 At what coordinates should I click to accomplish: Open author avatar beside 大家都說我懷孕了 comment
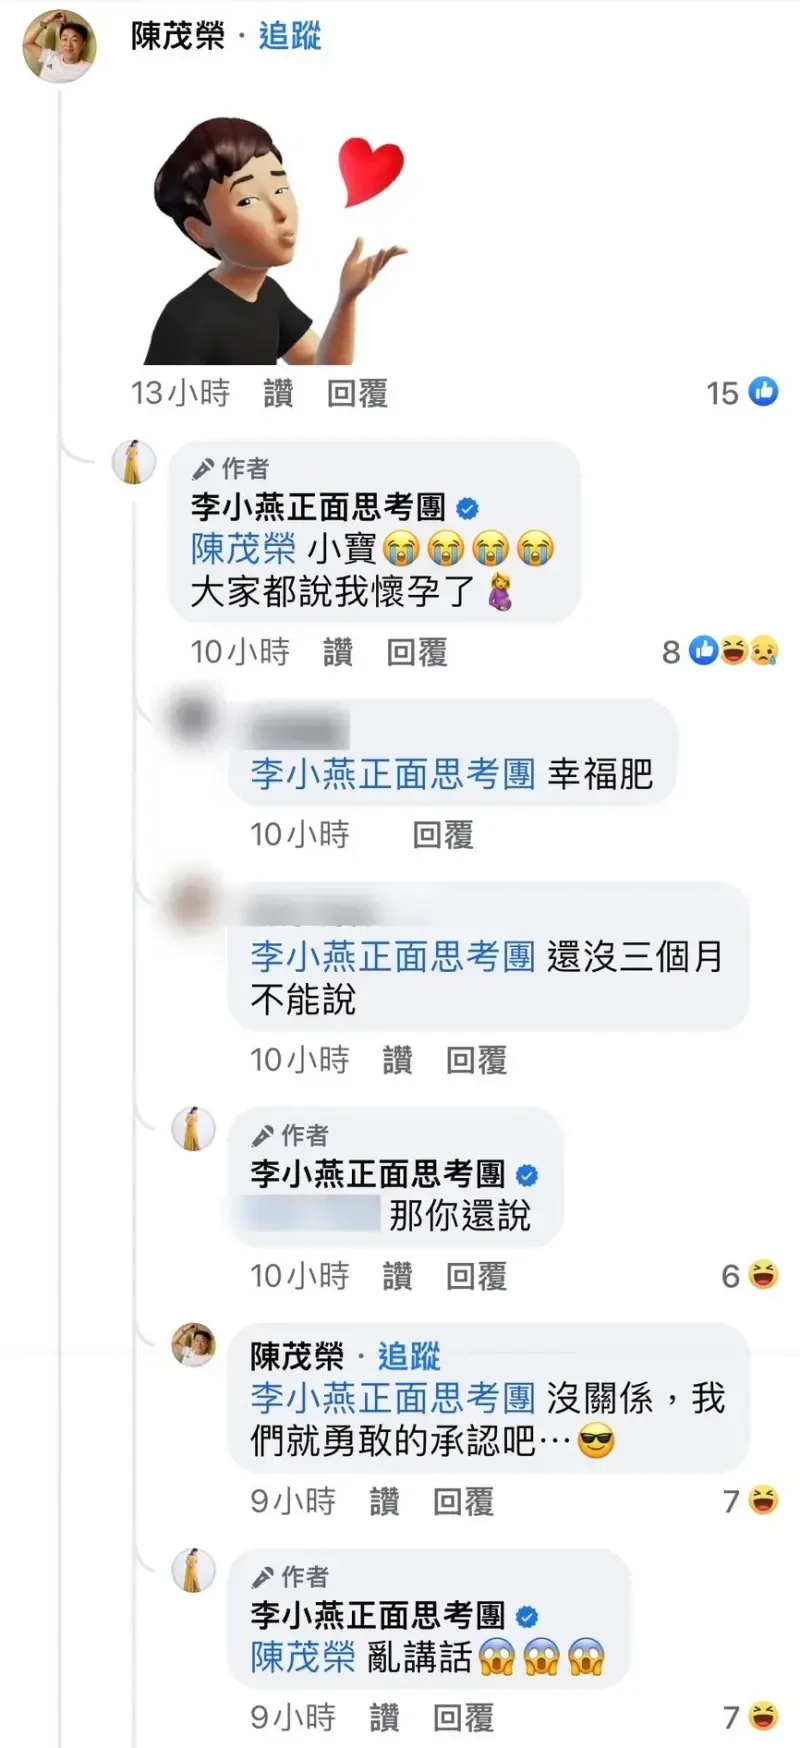click(x=133, y=463)
